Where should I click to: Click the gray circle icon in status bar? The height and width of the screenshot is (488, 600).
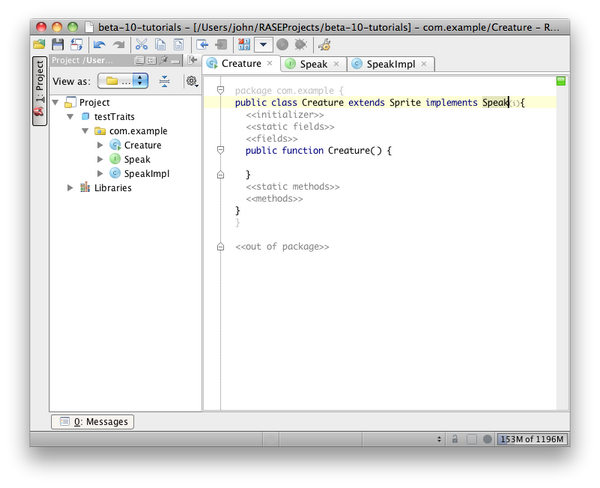coord(487,439)
